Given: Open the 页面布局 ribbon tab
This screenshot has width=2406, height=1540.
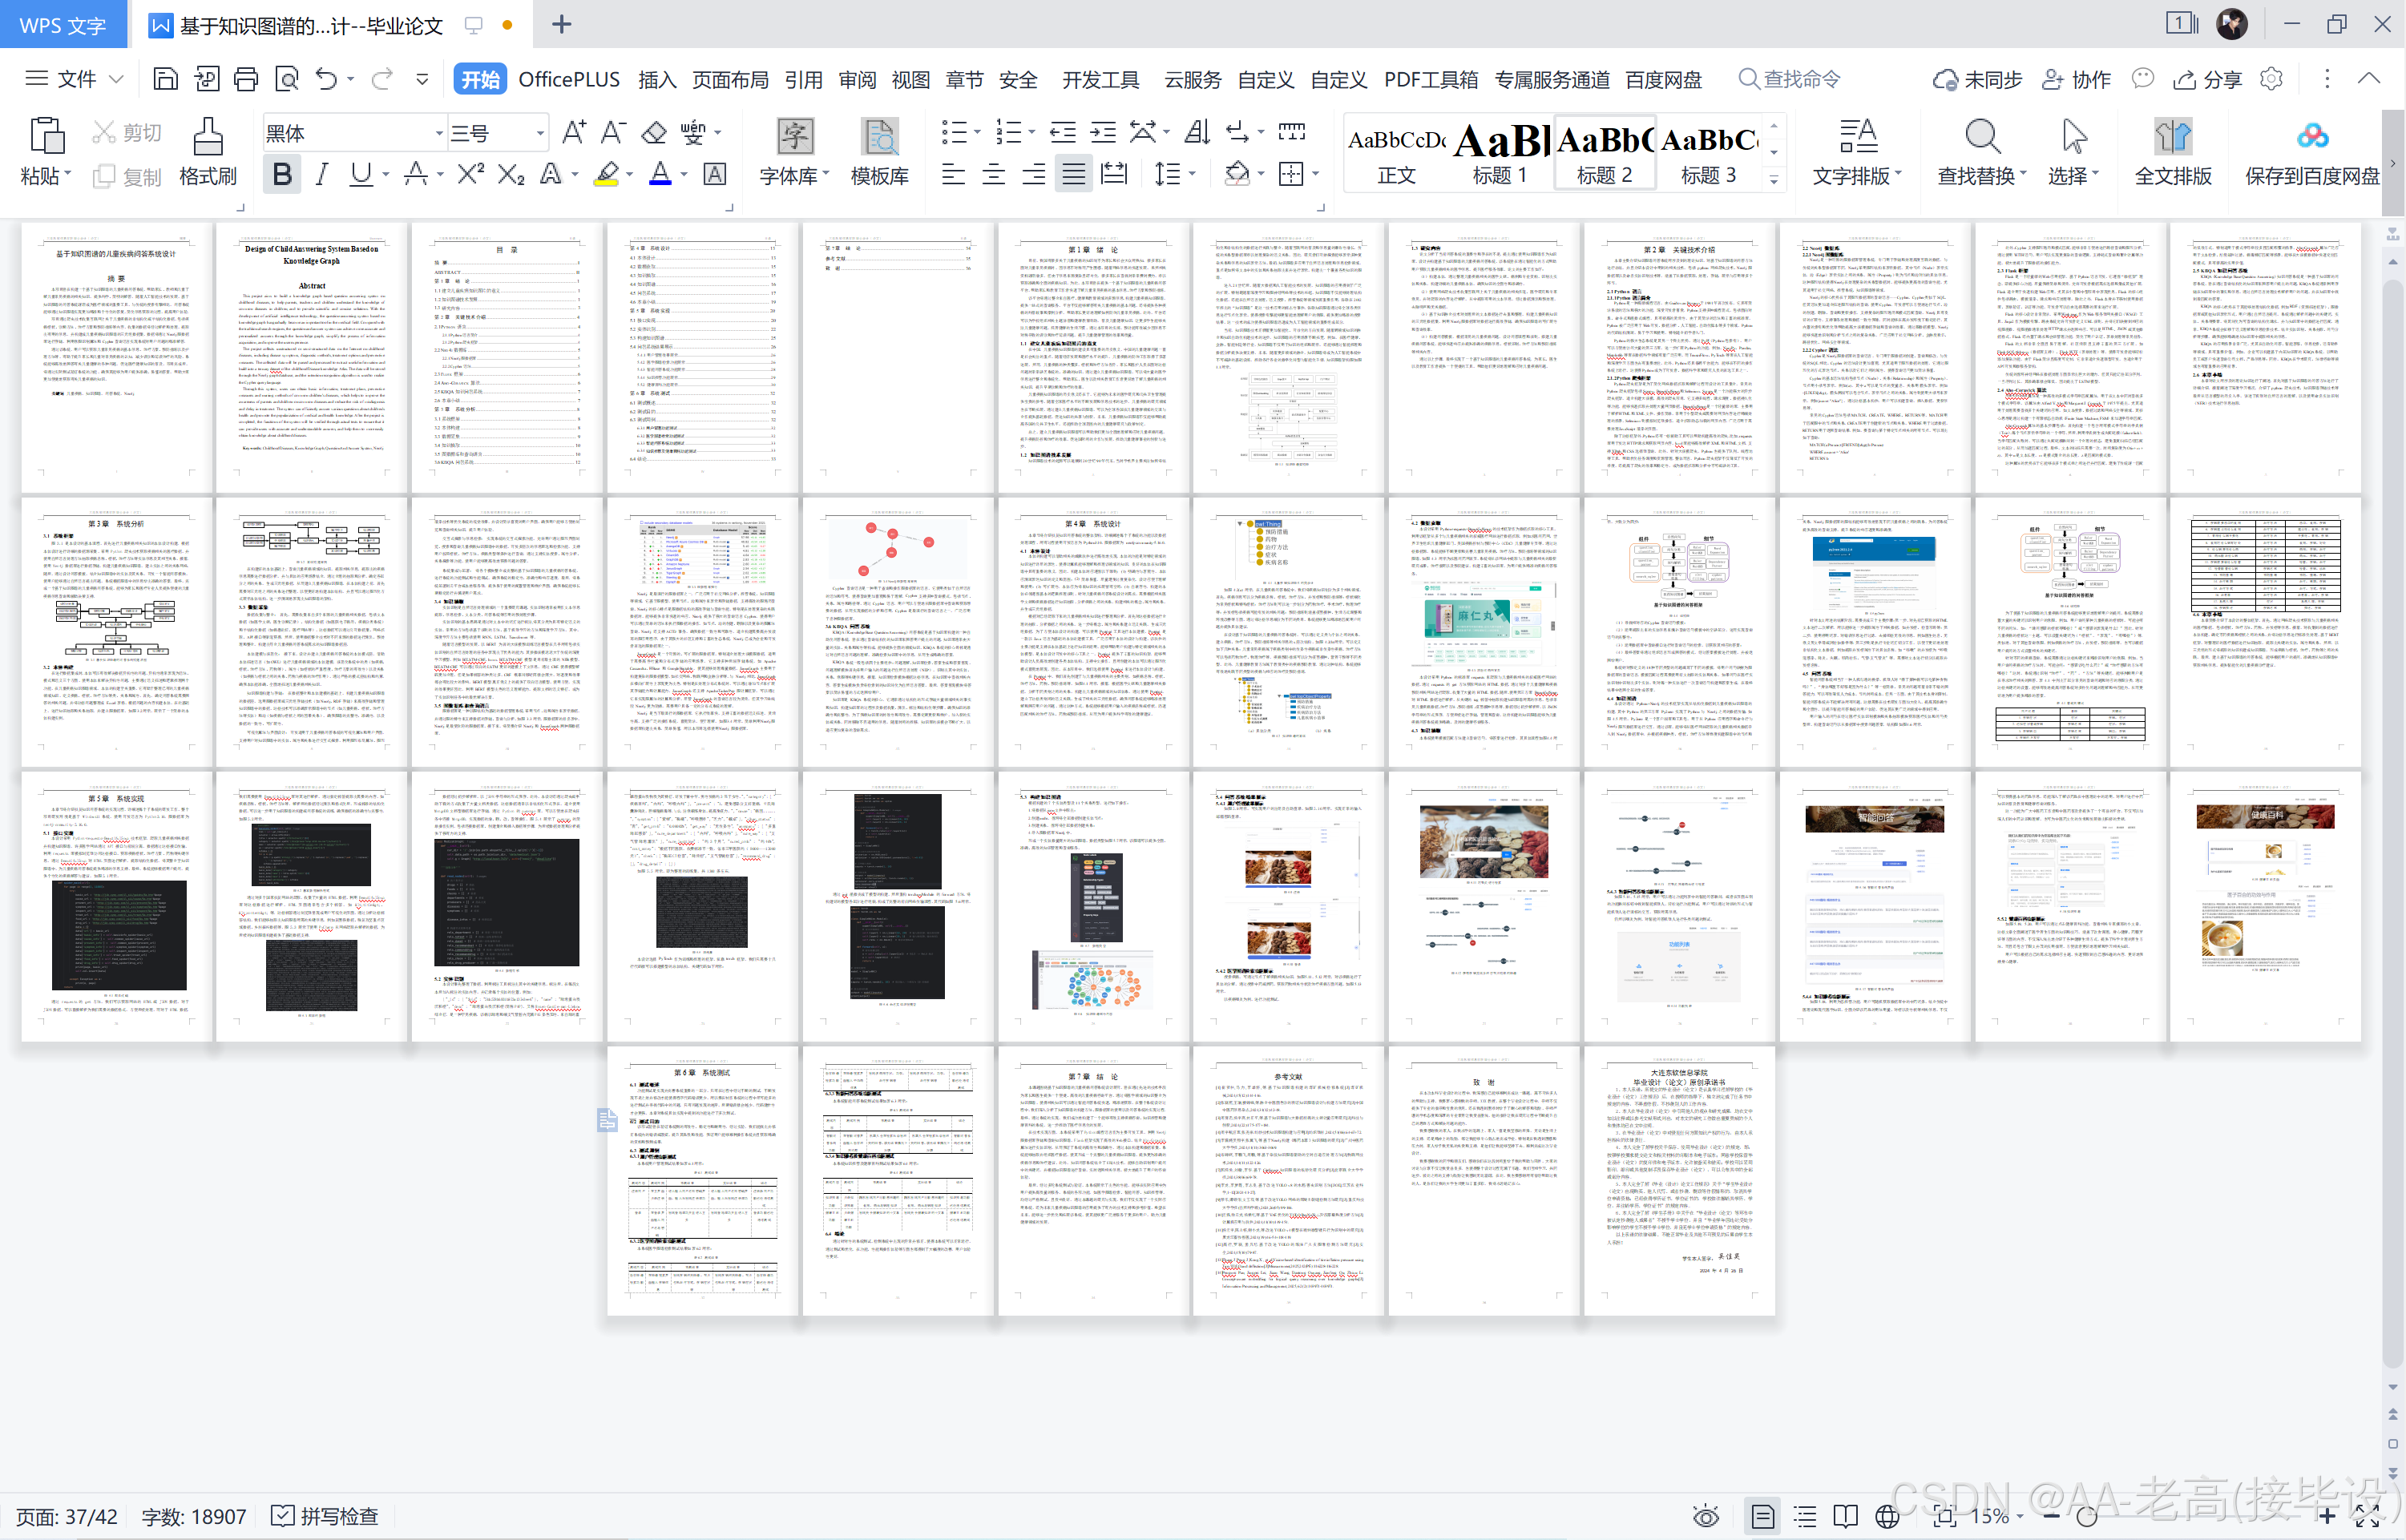Looking at the screenshot, I should [730, 80].
